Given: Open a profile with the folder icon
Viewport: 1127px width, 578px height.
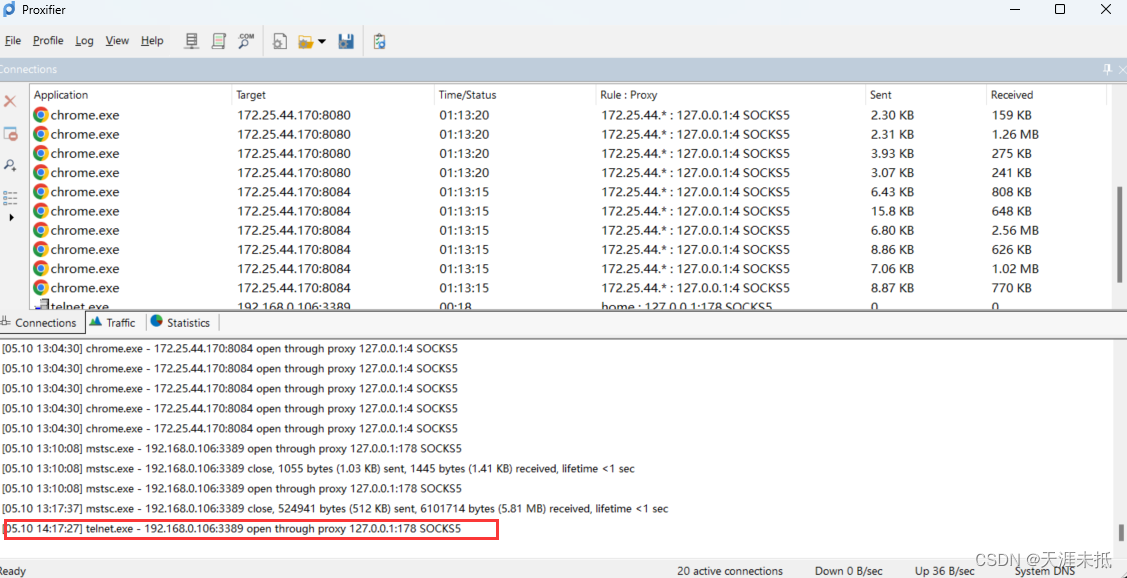Looking at the screenshot, I should click(x=305, y=42).
